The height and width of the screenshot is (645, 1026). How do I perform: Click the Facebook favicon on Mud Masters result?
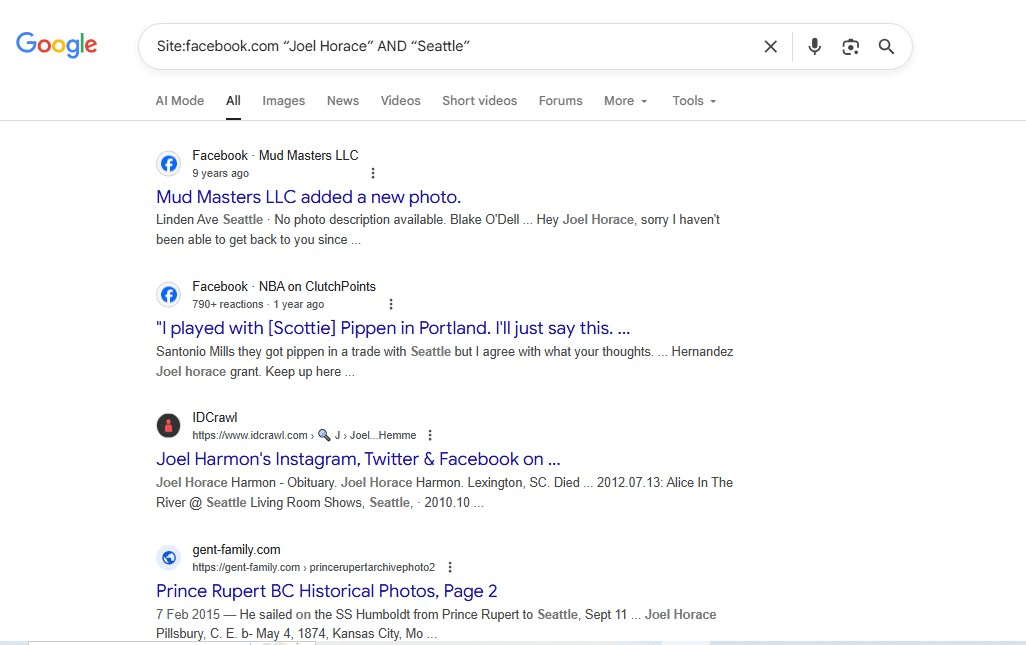[168, 163]
